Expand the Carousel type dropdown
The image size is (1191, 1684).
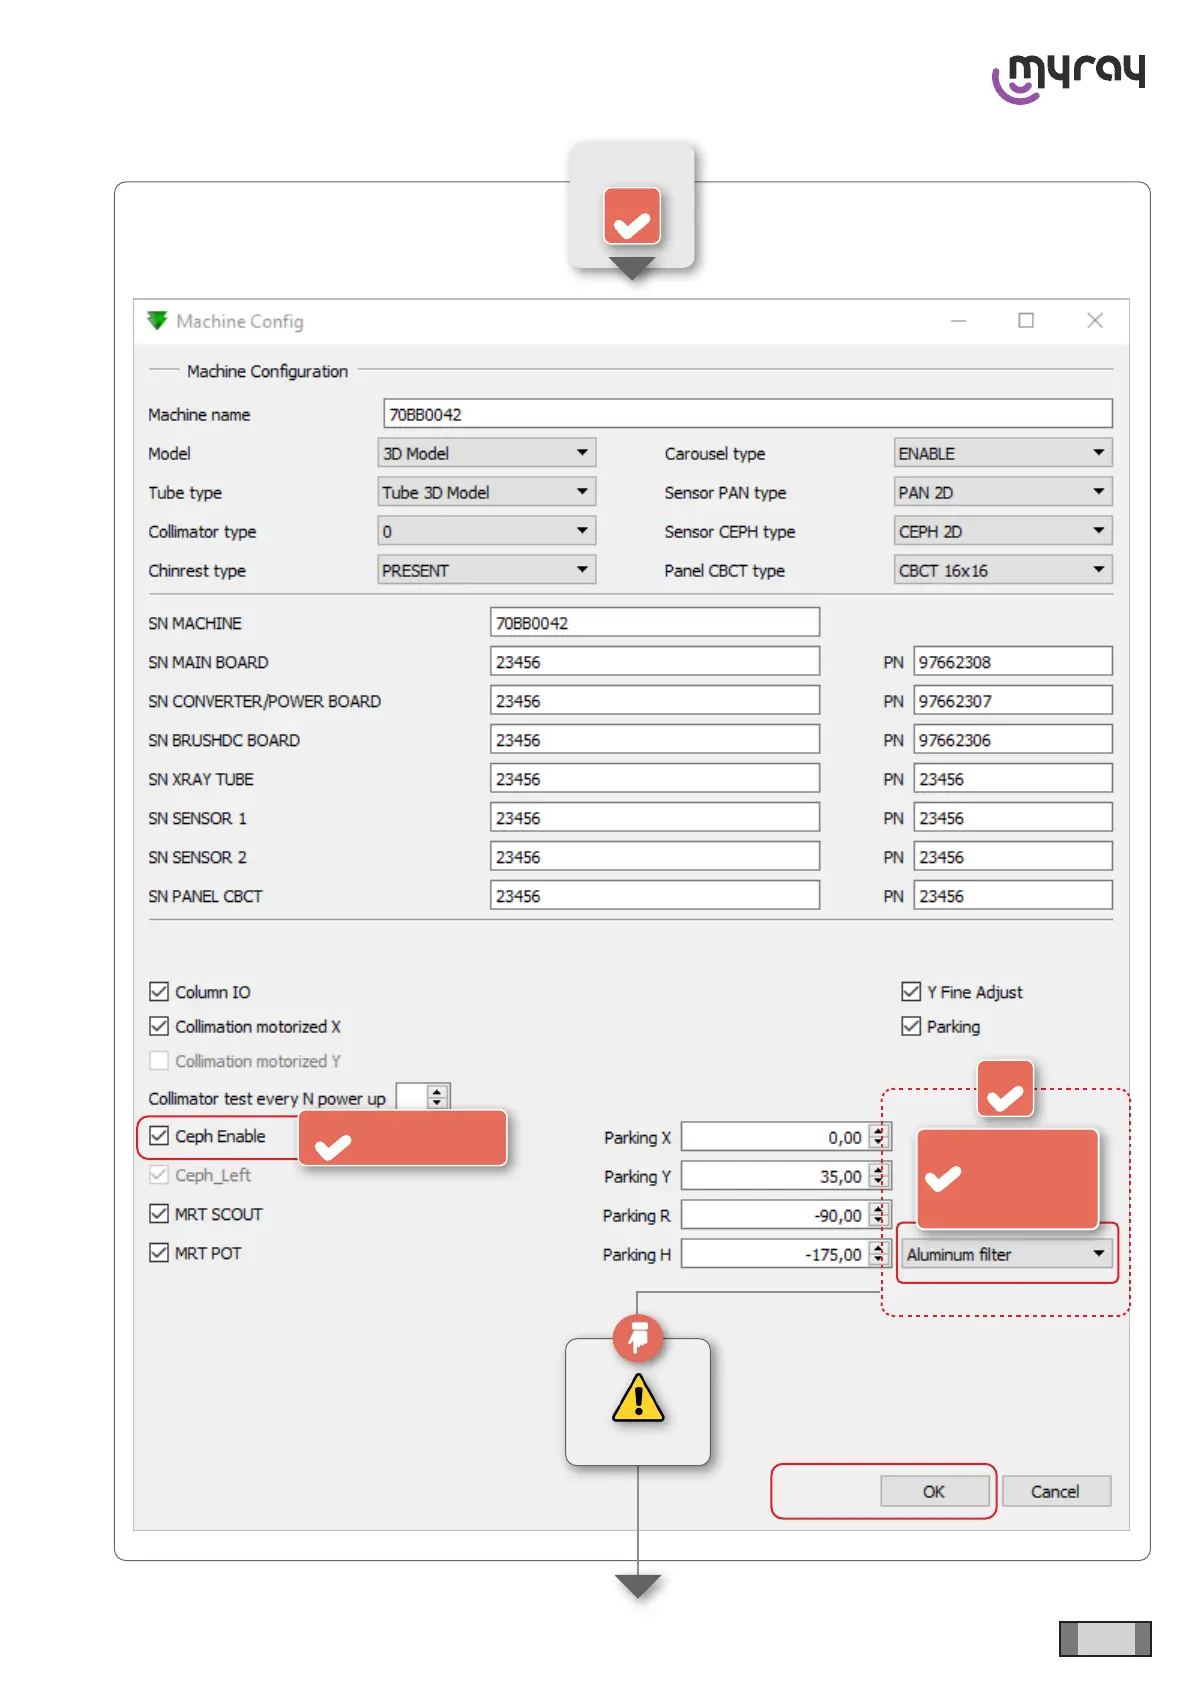1002,453
